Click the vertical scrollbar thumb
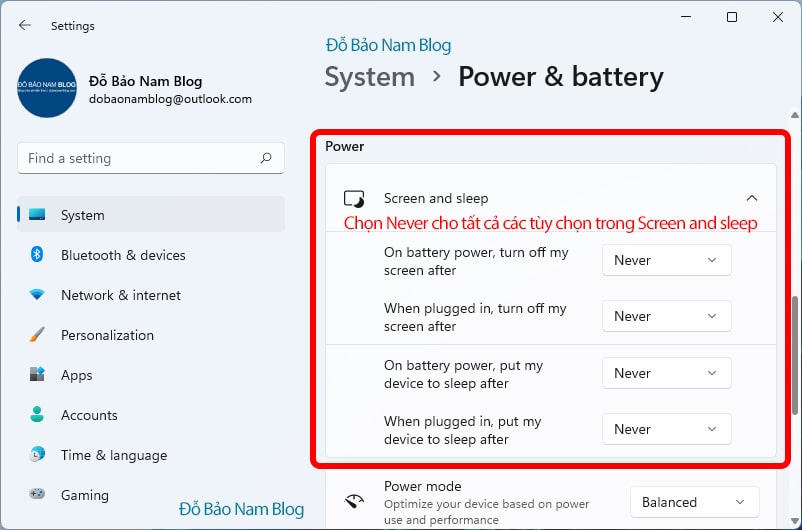 (x=795, y=356)
